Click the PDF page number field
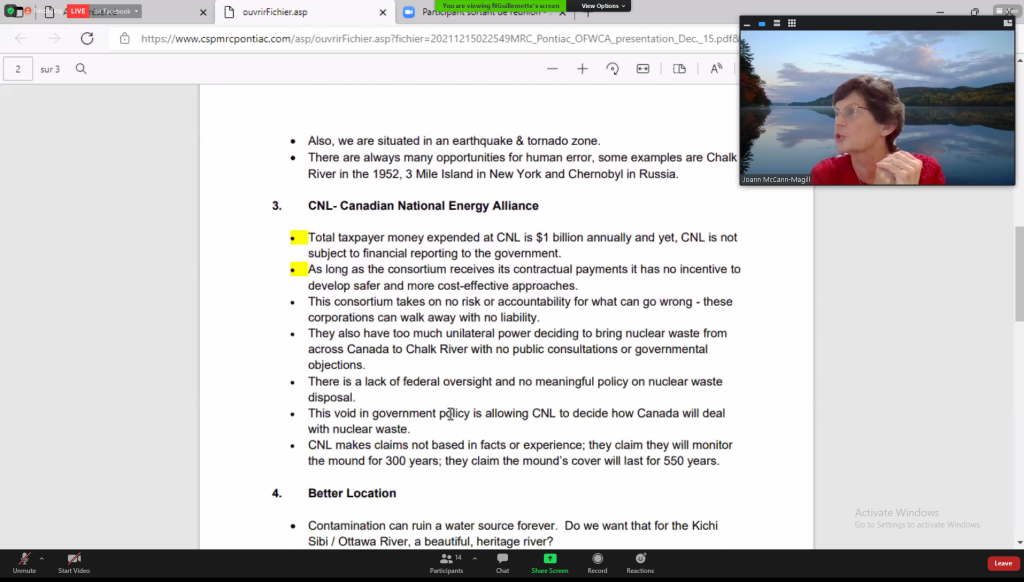Image resolution: width=1024 pixels, height=582 pixels. (18, 69)
